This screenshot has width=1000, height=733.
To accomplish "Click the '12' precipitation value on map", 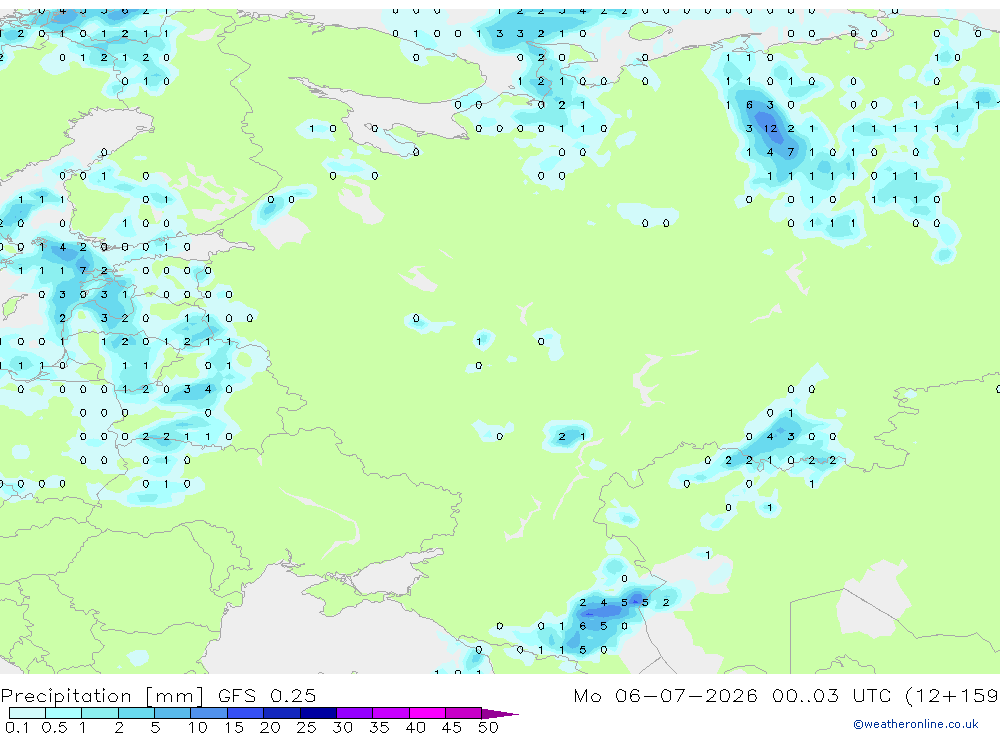I will pos(770,128).
